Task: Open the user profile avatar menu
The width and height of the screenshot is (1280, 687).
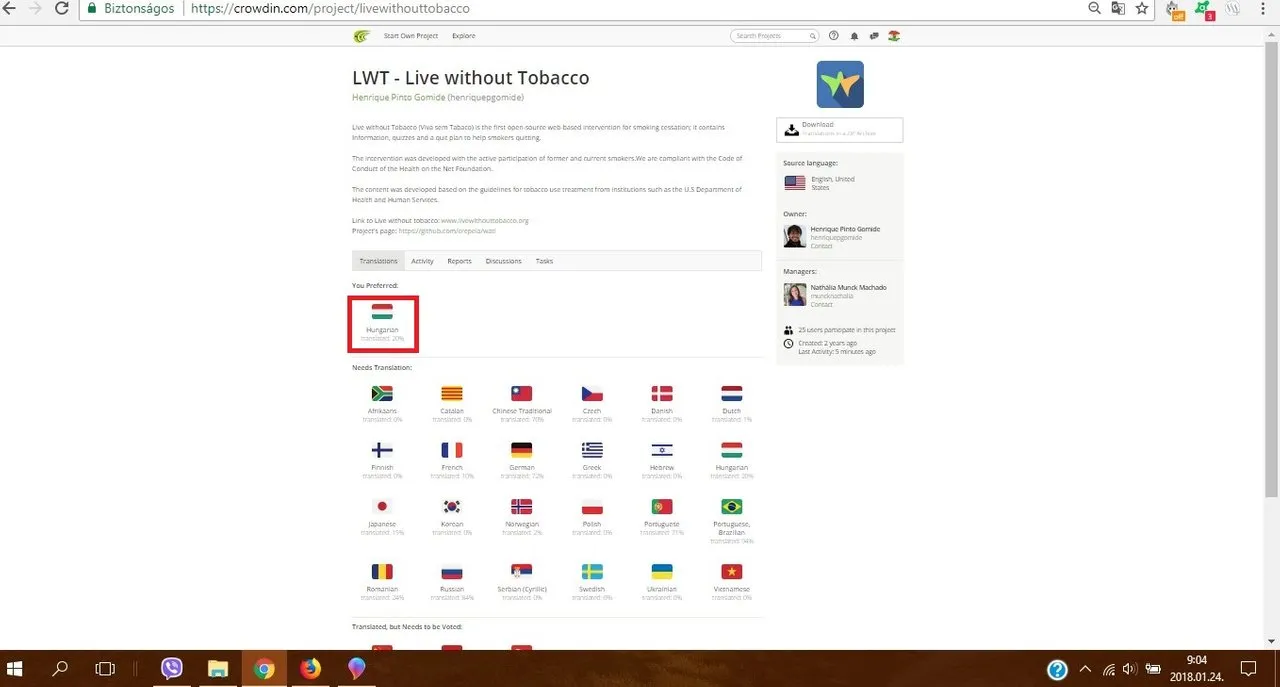Action: 894,36
